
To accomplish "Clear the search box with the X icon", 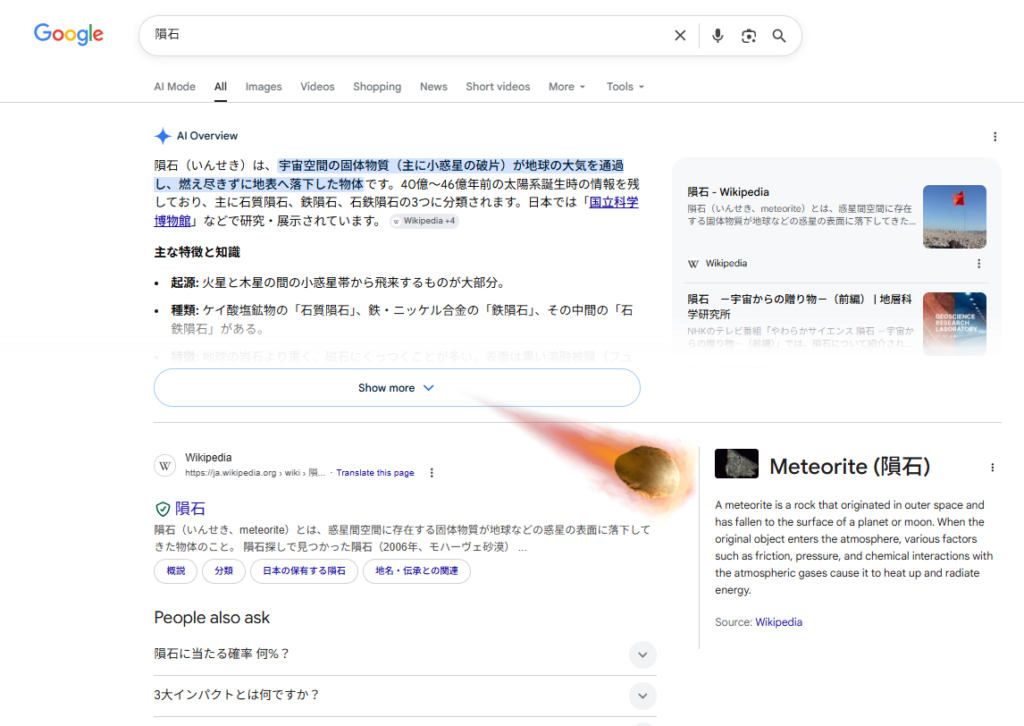I will pos(680,35).
